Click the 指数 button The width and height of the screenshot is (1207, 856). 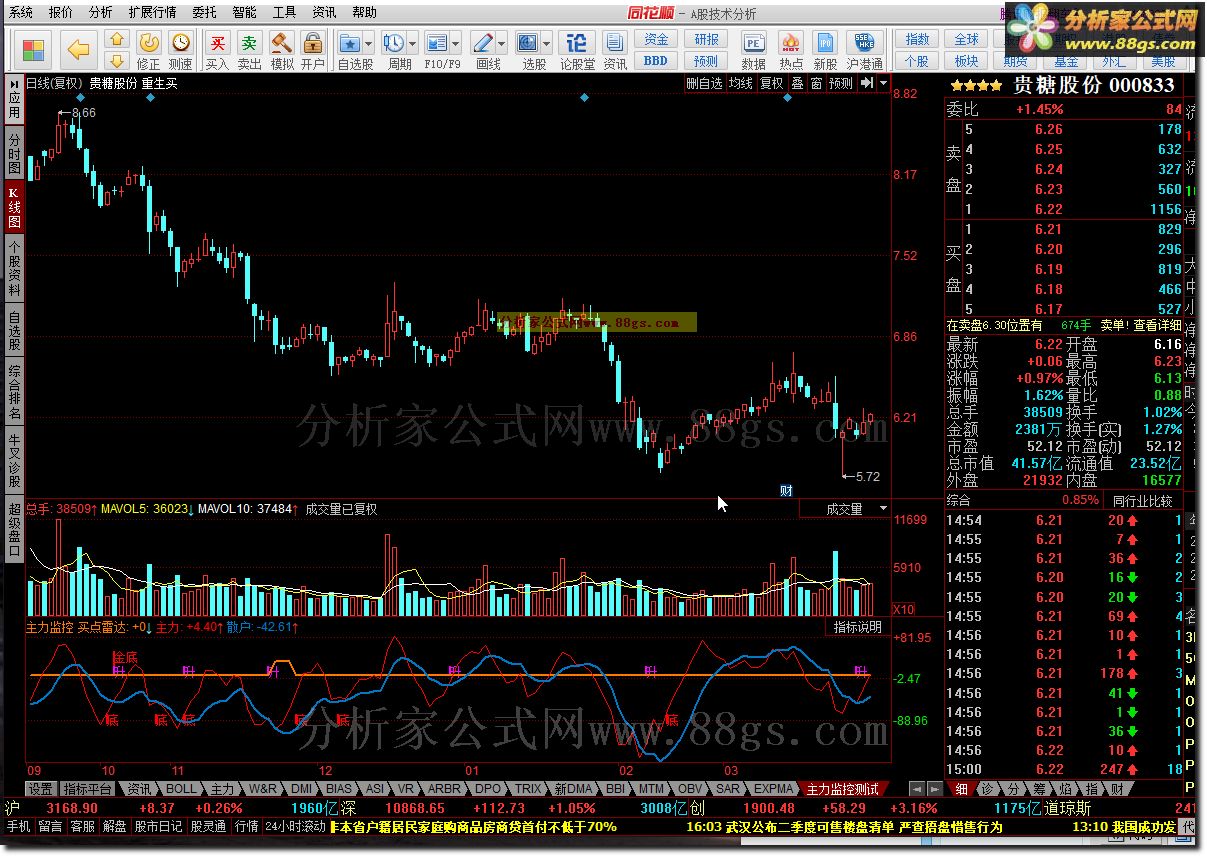click(917, 39)
